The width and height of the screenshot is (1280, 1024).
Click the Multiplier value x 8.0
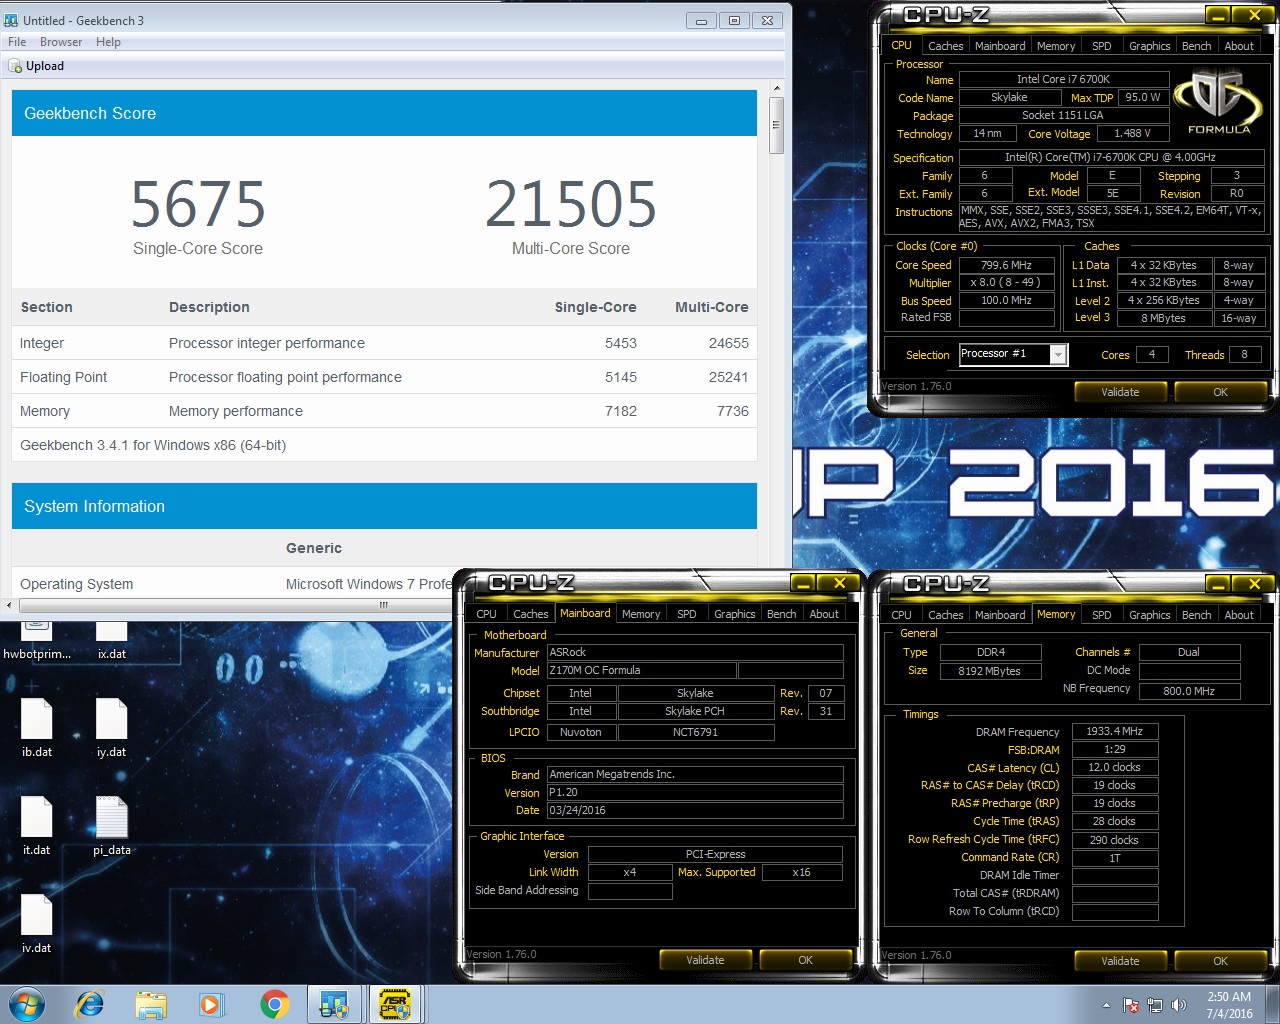click(x=1007, y=282)
